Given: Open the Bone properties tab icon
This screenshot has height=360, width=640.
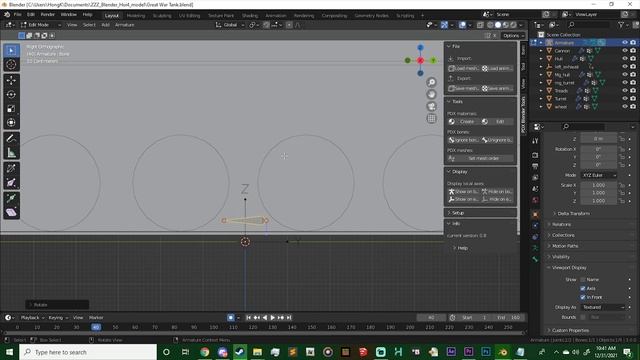Looking at the screenshot, I should [x=535, y=259].
